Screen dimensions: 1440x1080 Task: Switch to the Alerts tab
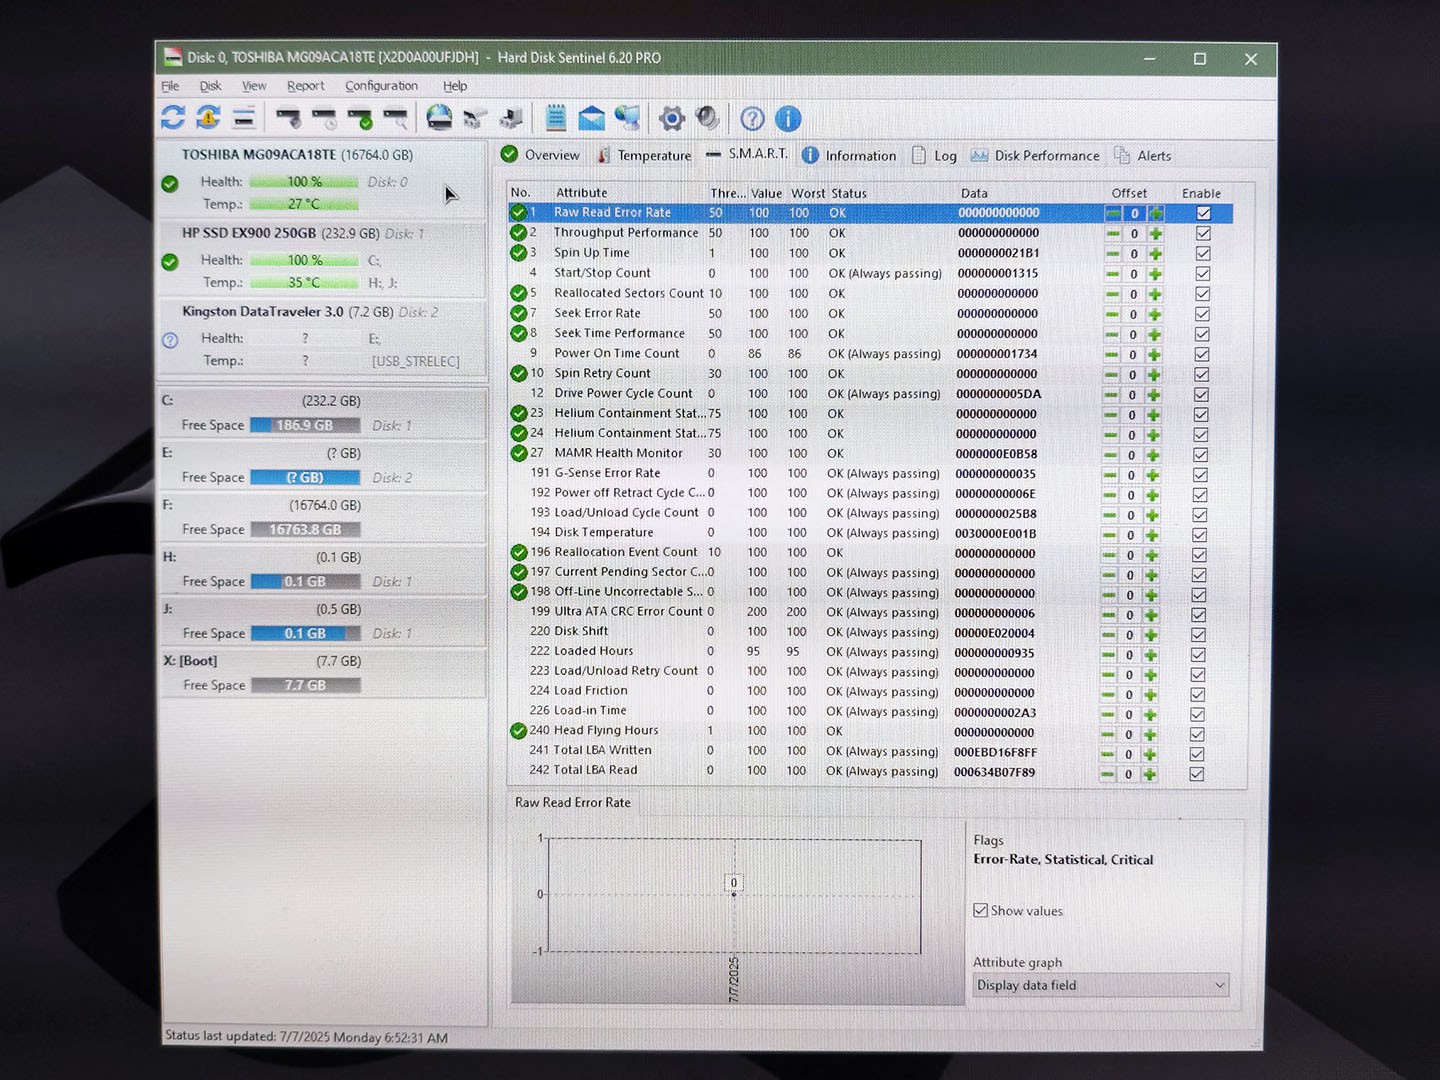pyautogui.click(x=1143, y=155)
